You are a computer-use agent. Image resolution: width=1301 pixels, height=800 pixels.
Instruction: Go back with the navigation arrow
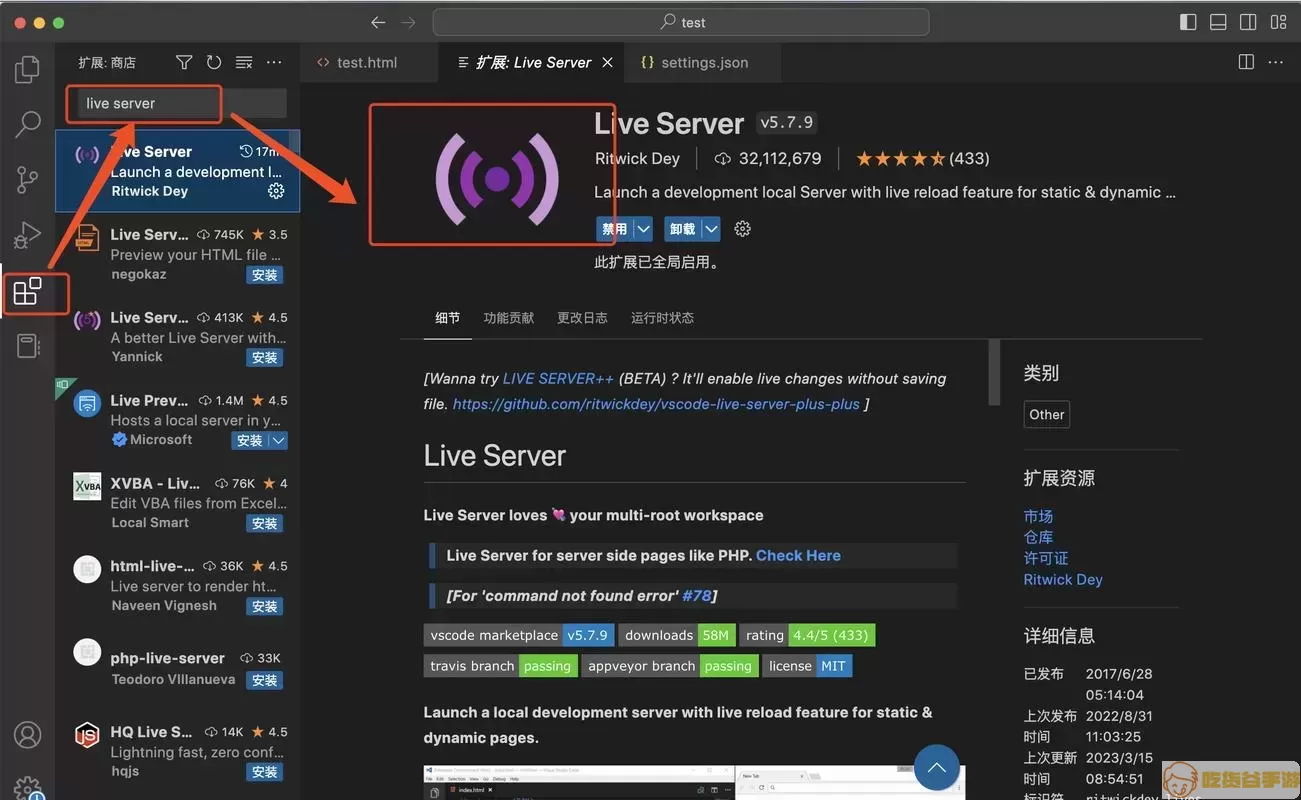point(378,22)
